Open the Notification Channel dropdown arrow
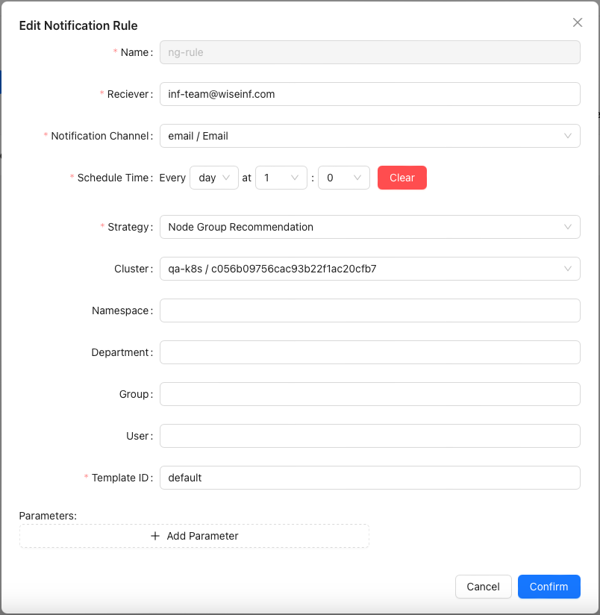600x615 pixels. click(x=567, y=136)
